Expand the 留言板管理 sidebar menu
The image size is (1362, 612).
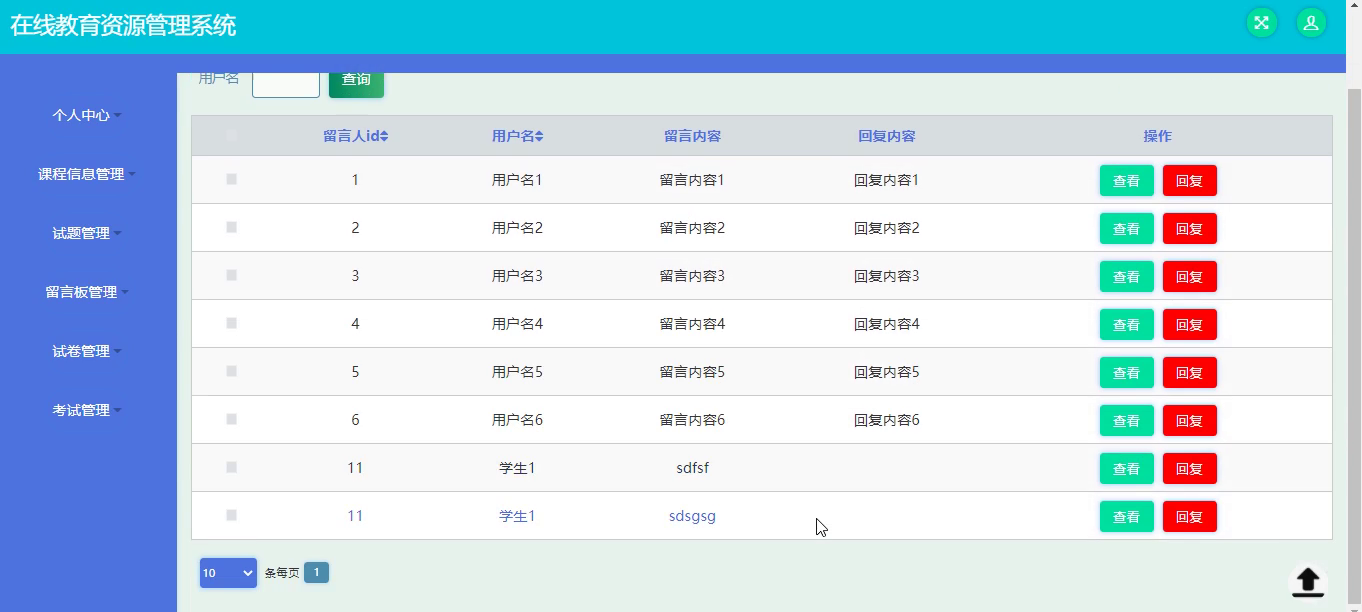tap(87, 292)
